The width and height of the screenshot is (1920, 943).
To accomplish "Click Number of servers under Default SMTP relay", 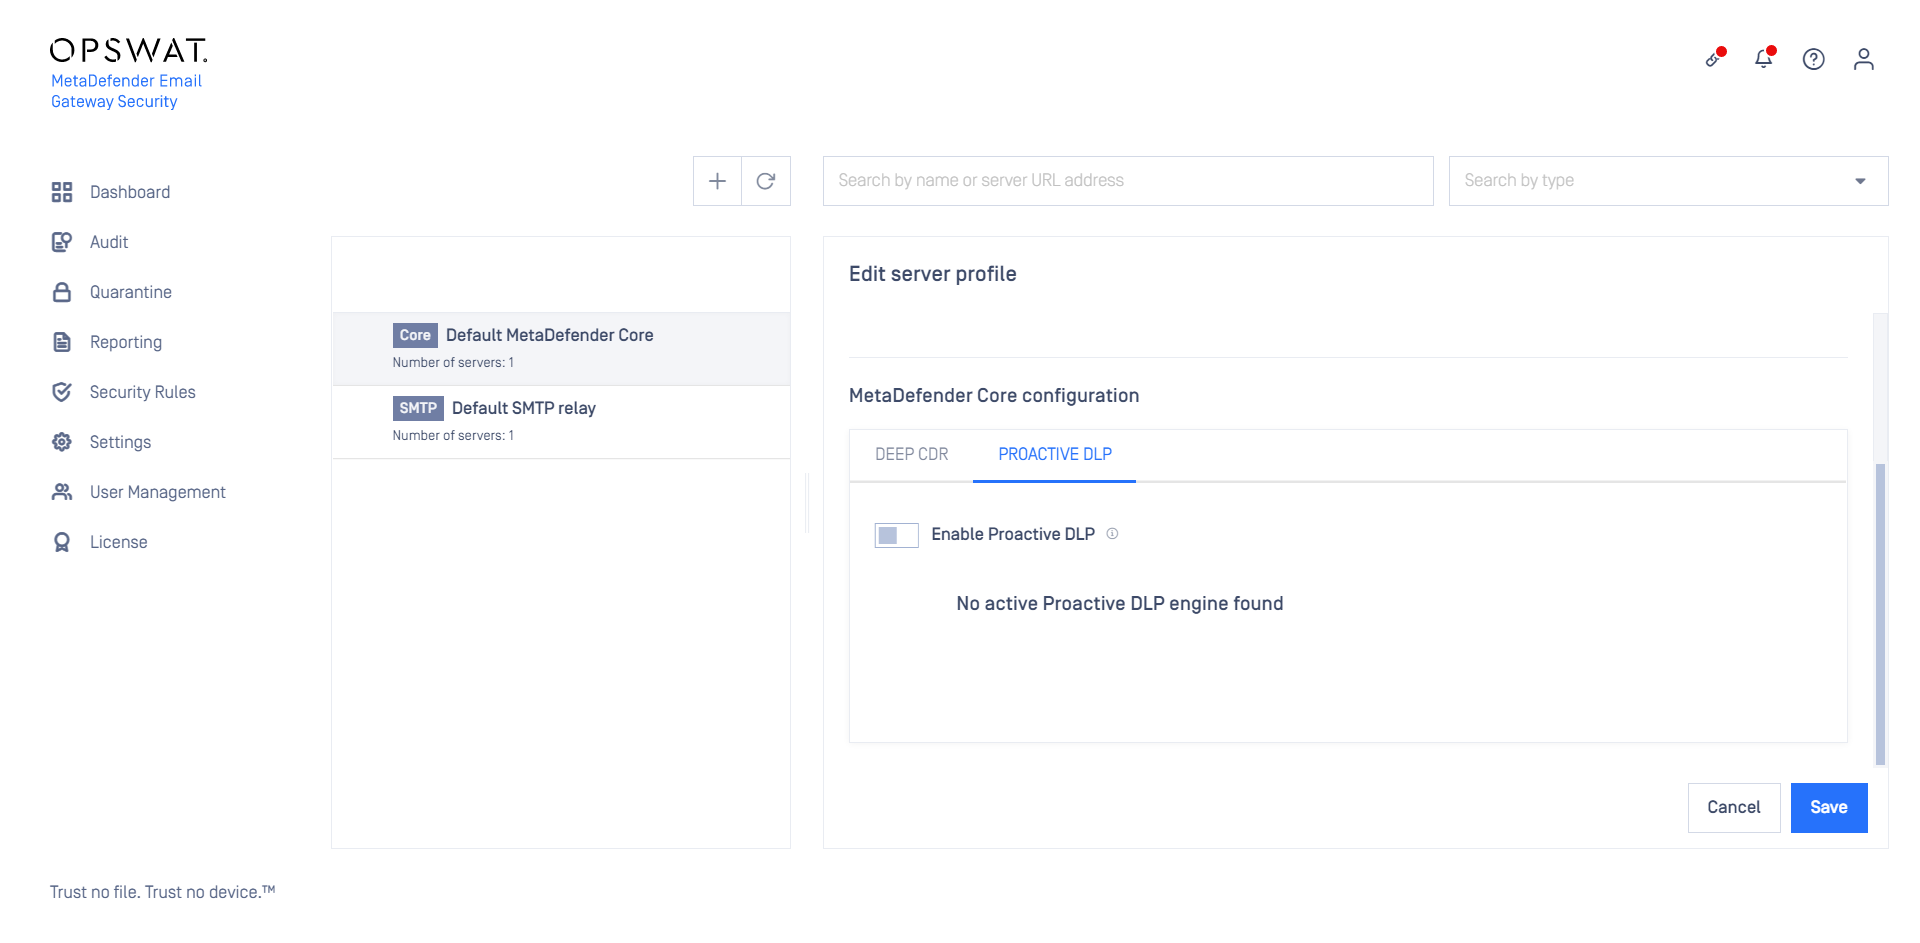I will click(x=453, y=436).
